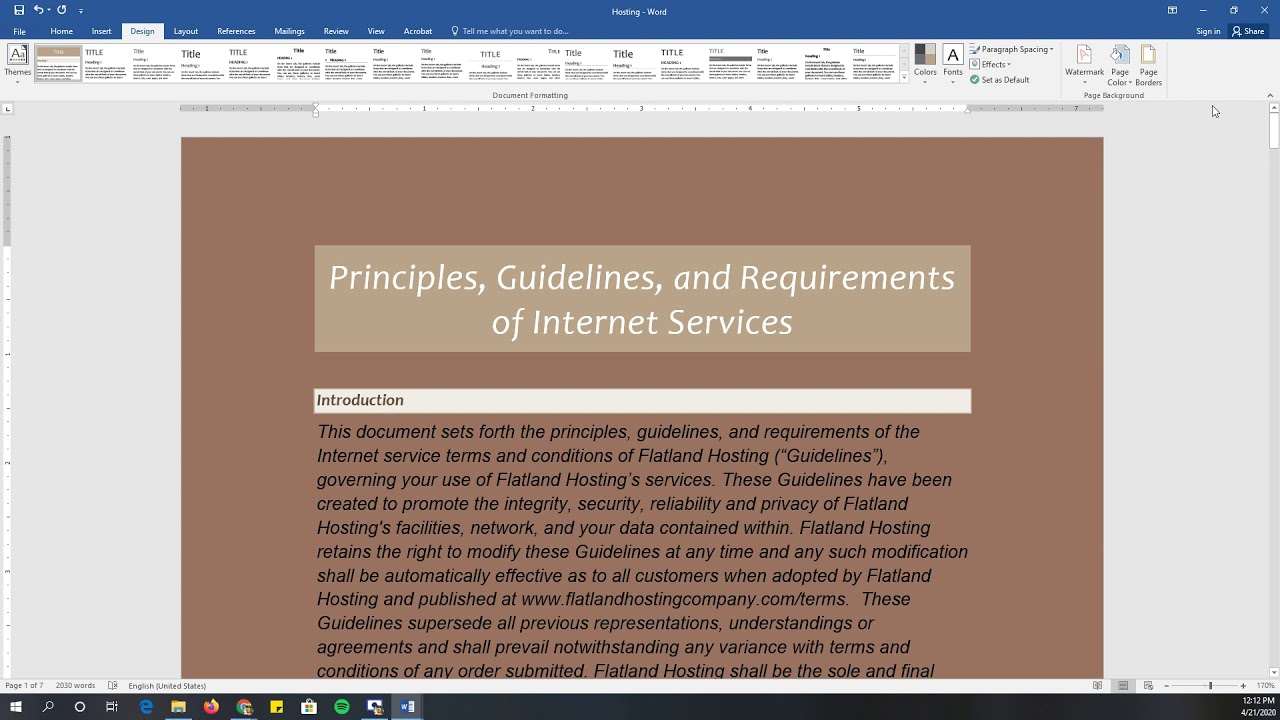Open the Watermark menu
This screenshot has width=1280, height=720.
click(1084, 64)
